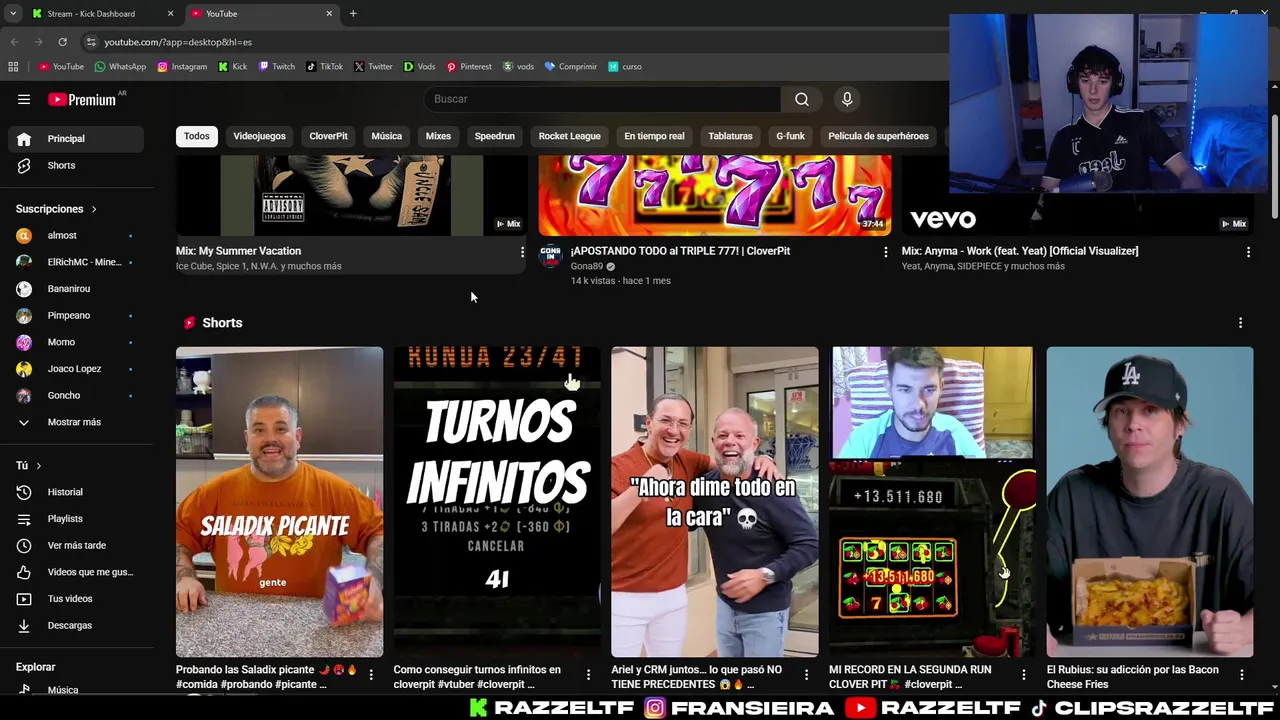Expand the Tú section chevron
The width and height of the screenshot is (1280, 720).
click(x=39, y=466)
